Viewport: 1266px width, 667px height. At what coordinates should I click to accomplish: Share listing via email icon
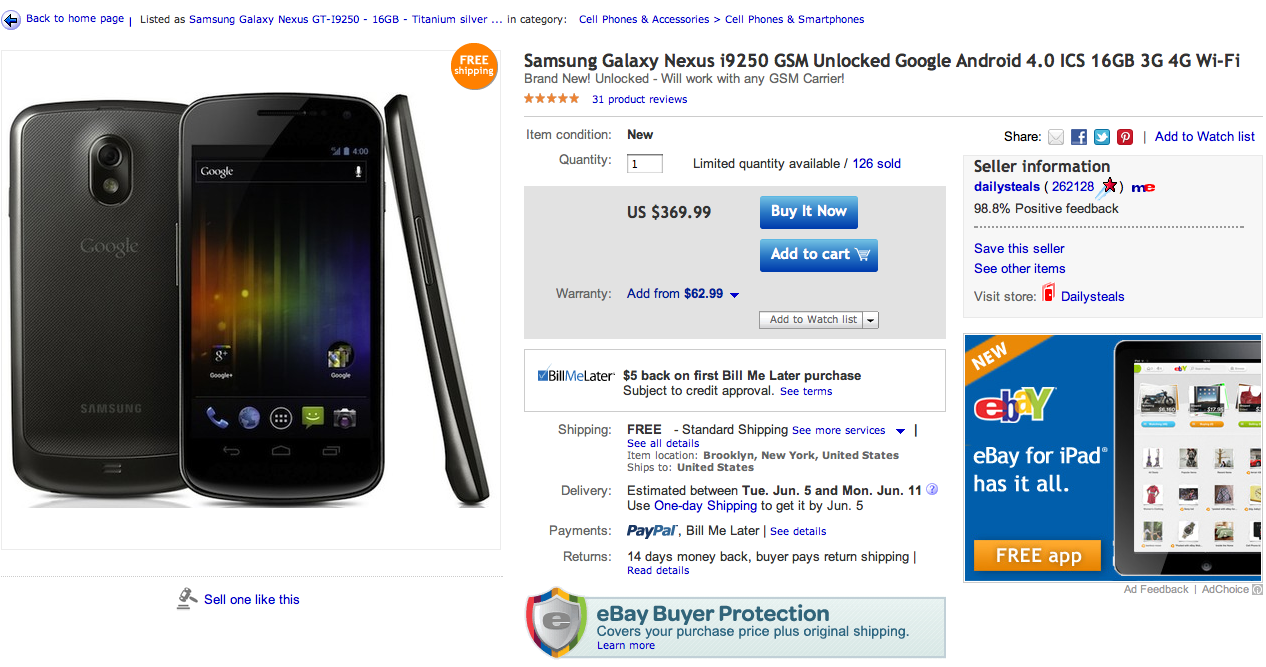[1056, 137]
